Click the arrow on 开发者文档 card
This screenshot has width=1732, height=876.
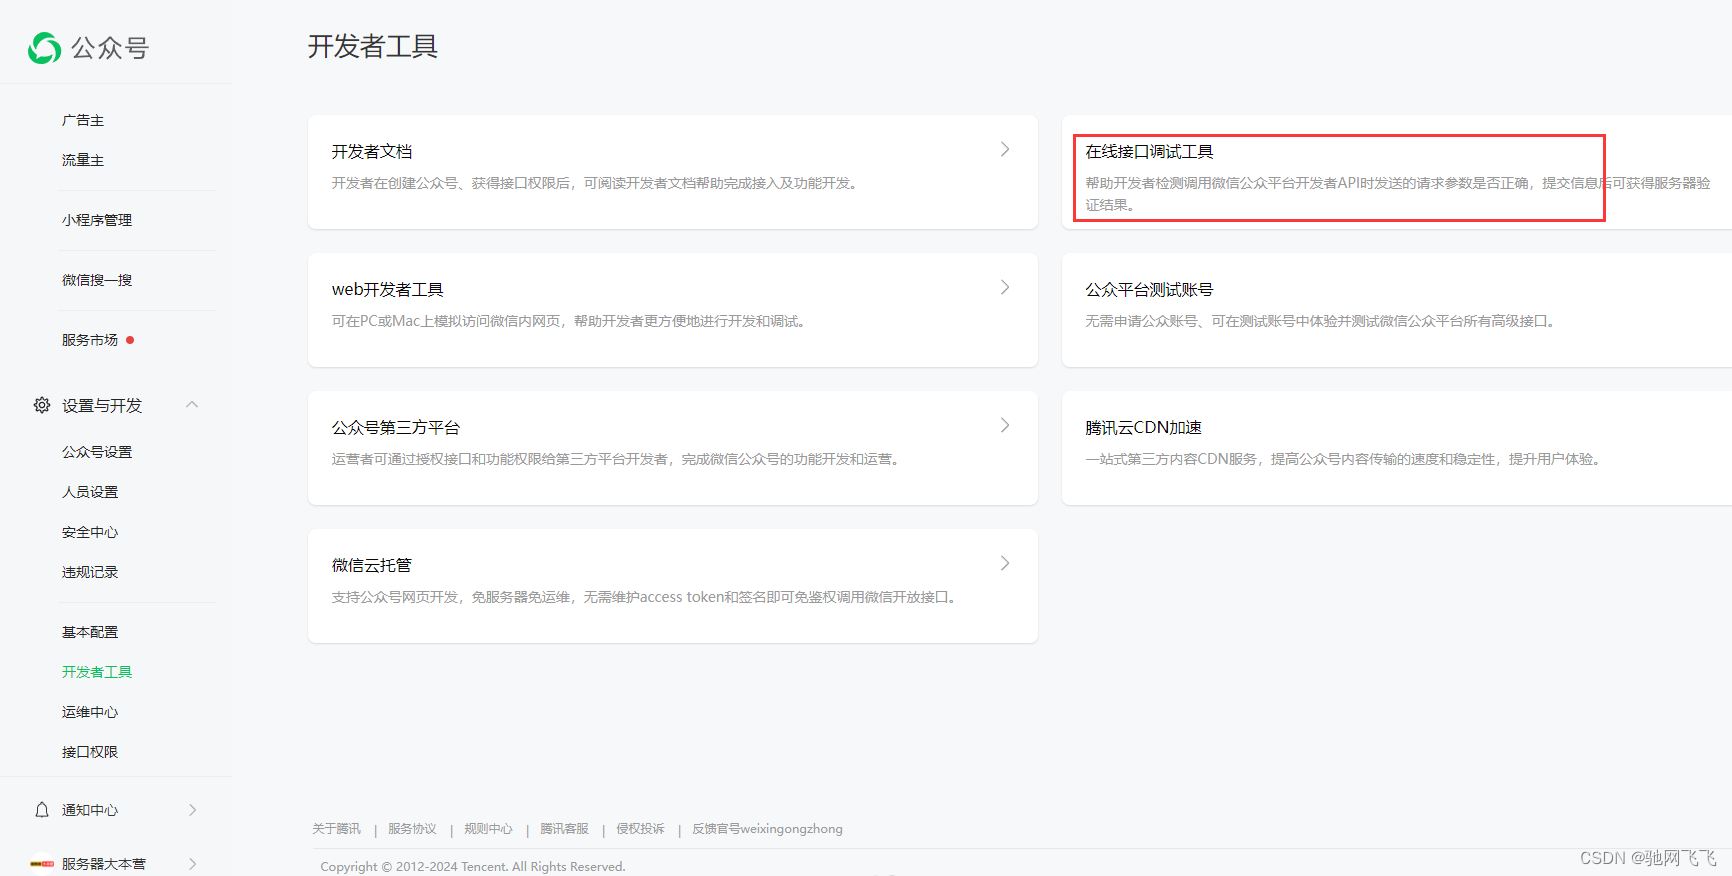pyautogui.click(x=1005, y=149)
